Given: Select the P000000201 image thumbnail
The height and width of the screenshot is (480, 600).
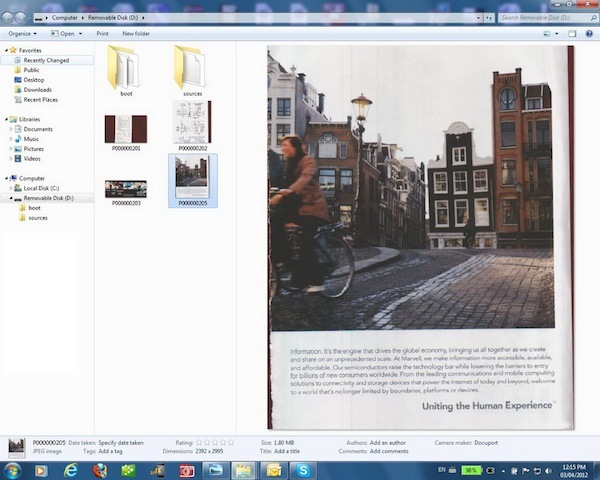Looking at the screenshot, I should click(x=126, y=129).
